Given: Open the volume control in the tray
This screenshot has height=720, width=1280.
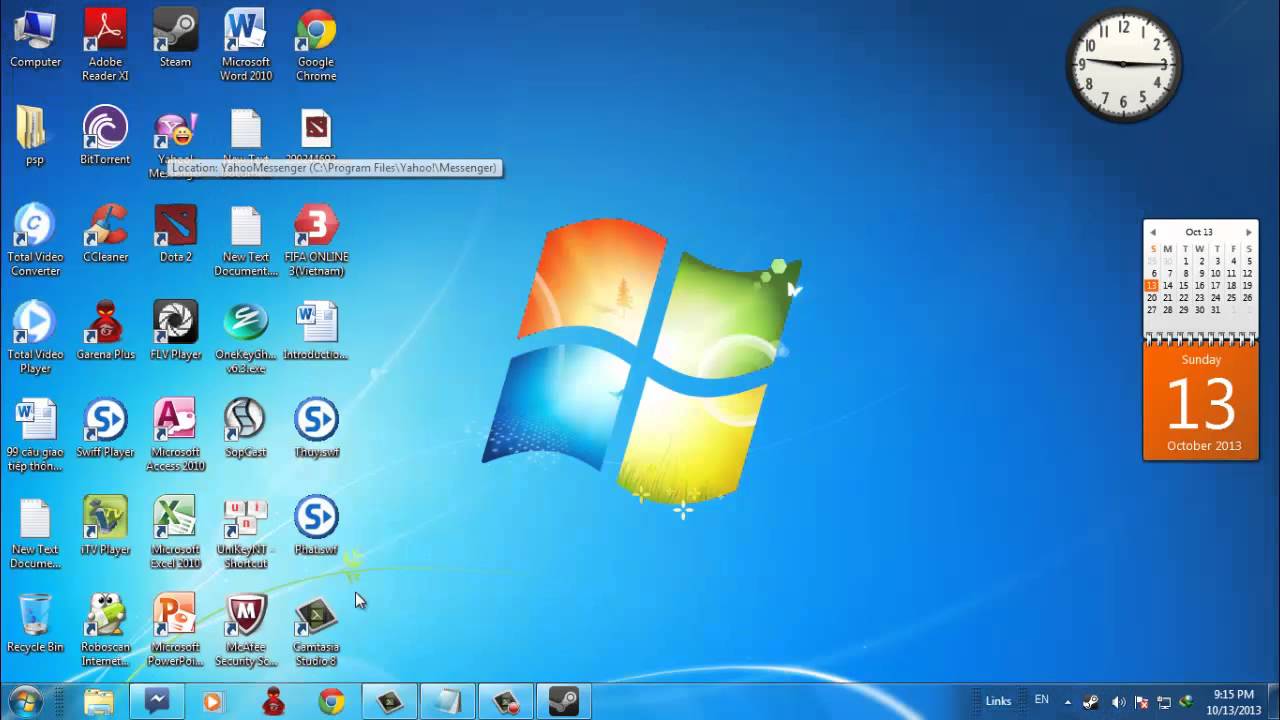Looking at the screenshot, I should click(1118, 702).
